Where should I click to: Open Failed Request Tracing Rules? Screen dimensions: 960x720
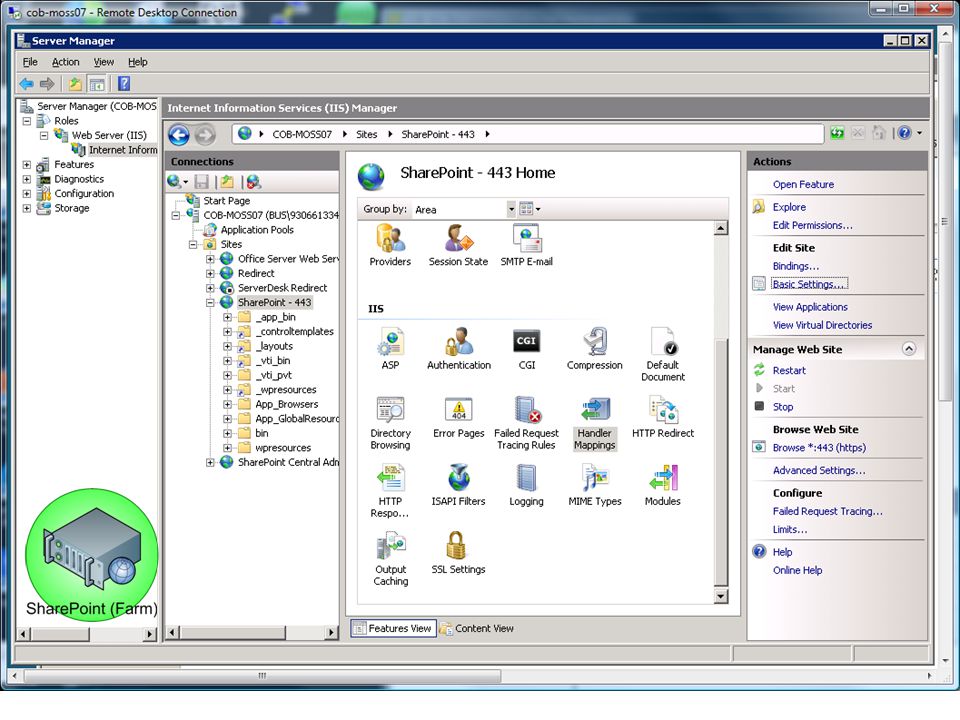[527, 423]
